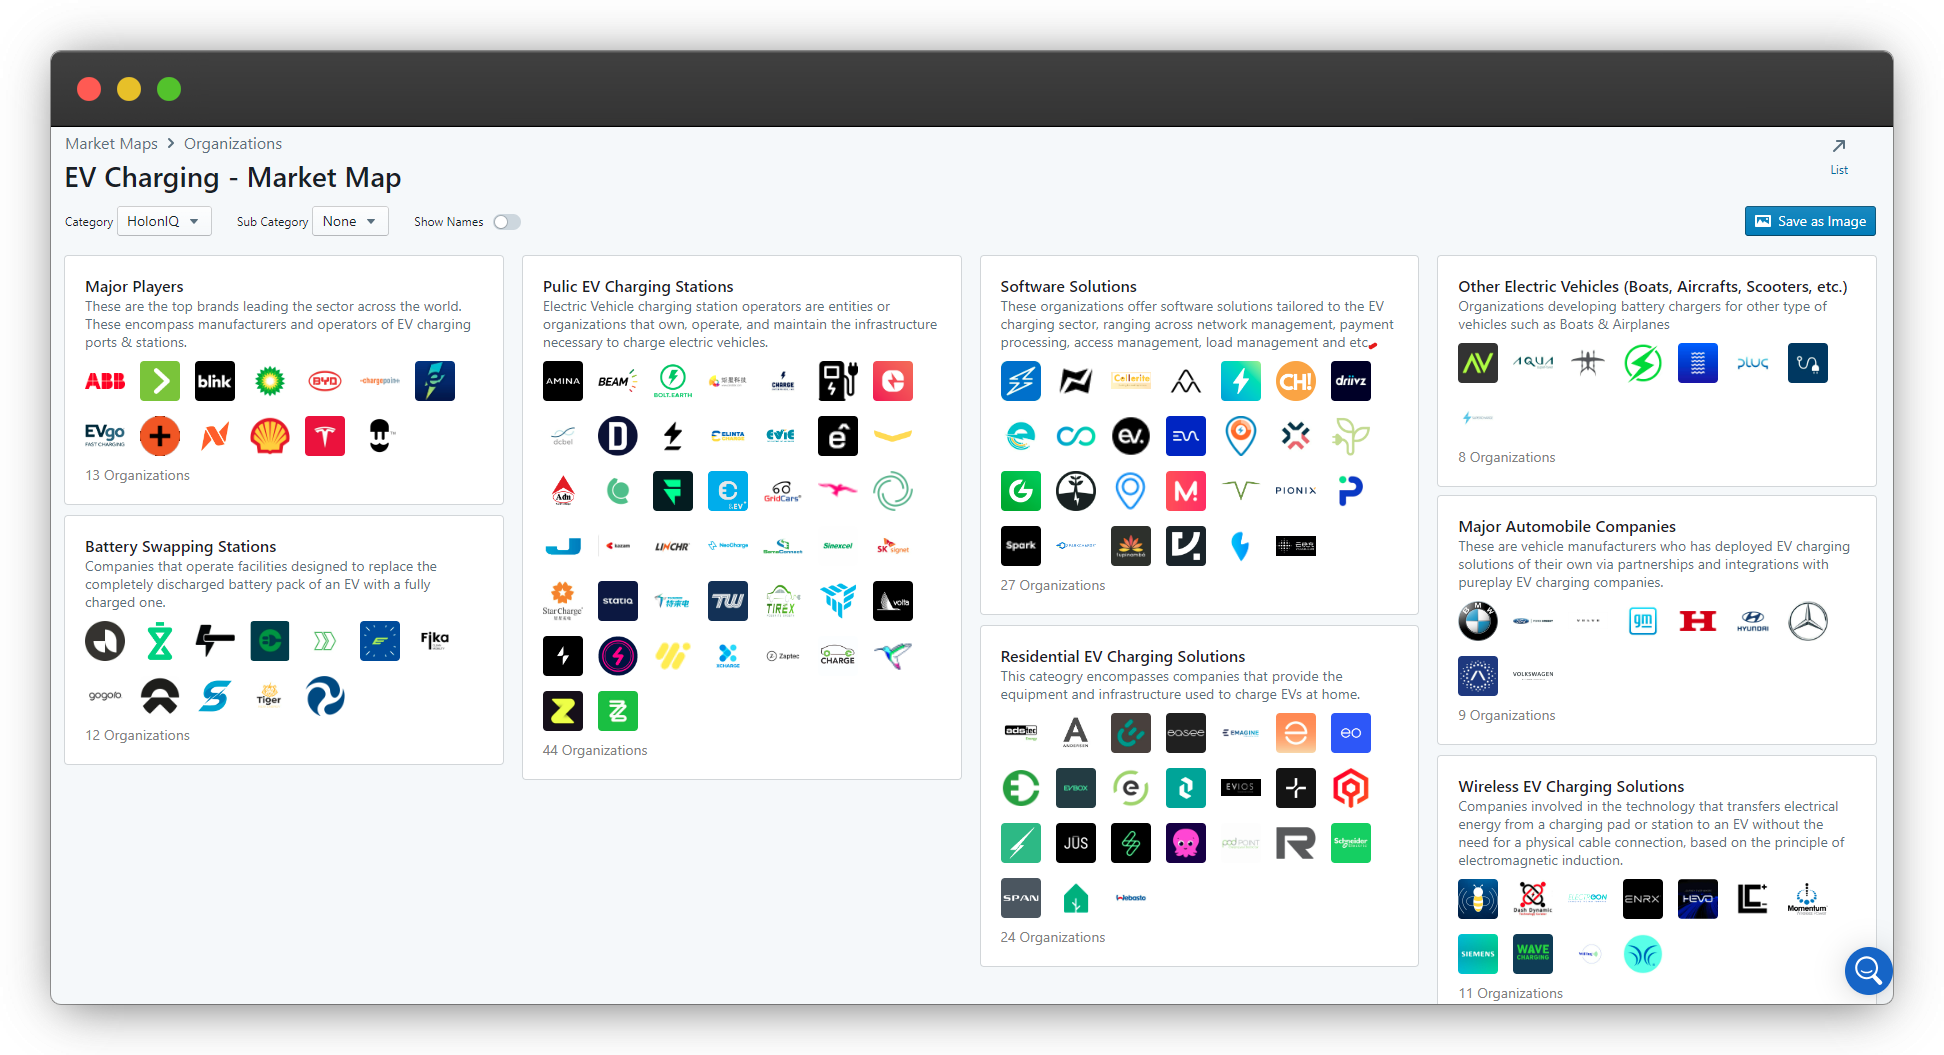
Task: Select the Schneider Electric logo
Action: coord(1351,843)
